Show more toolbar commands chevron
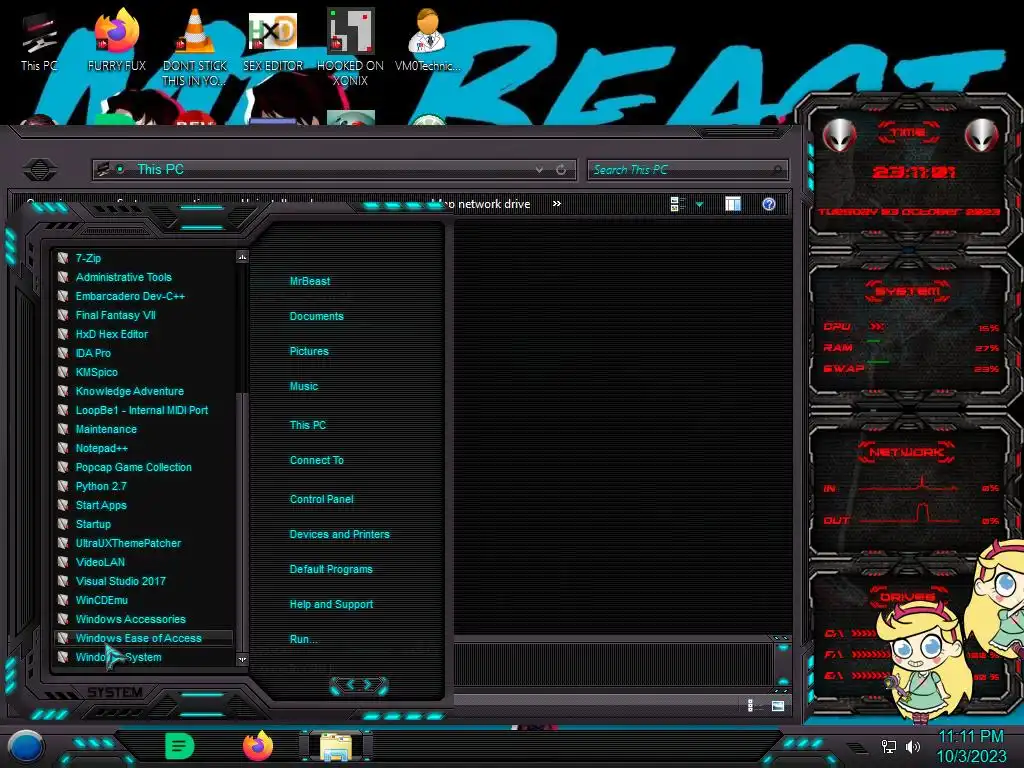1024x768 pixels. click(x=556, y=204)
